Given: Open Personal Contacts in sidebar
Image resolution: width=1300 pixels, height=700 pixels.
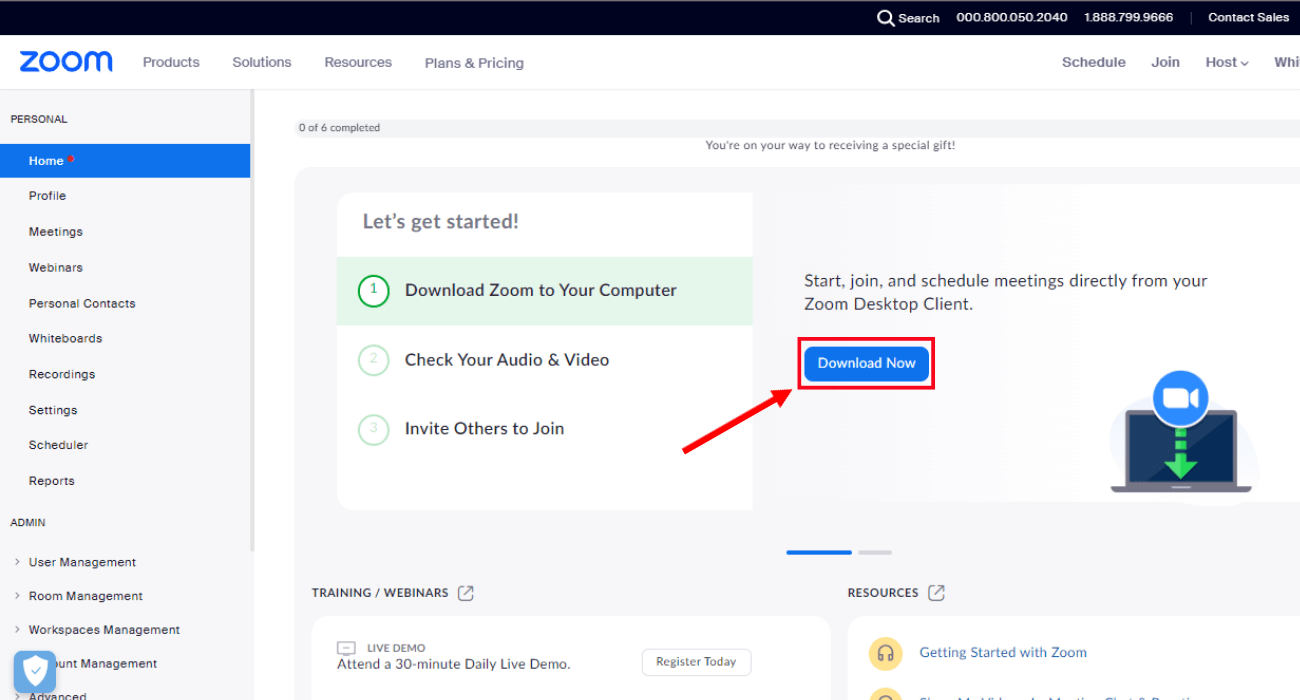Looking at the screenshot, I should coord(82,304).
